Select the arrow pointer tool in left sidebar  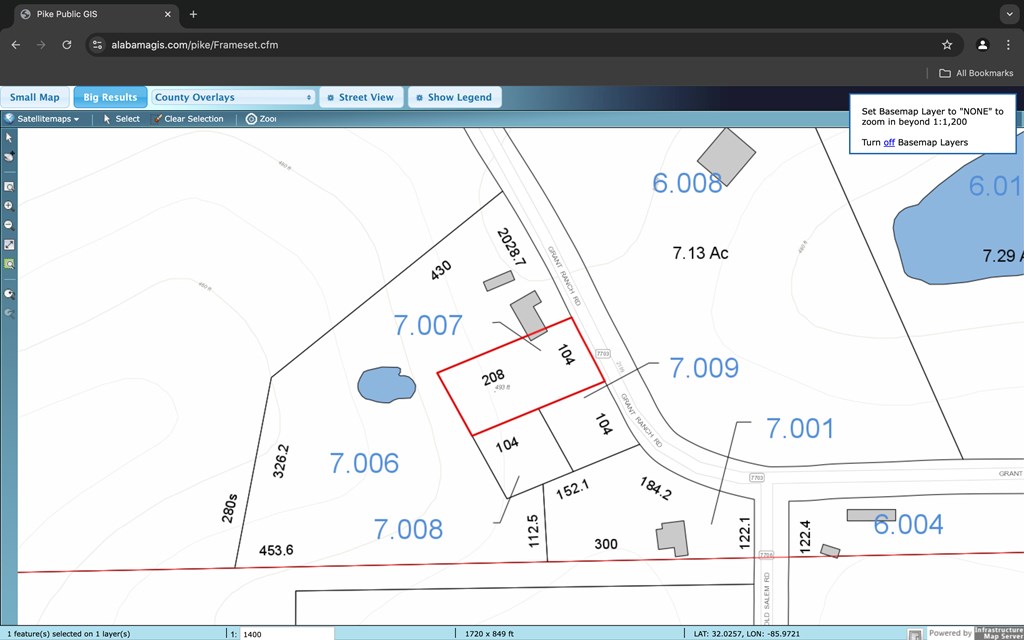tap(9, 137)
